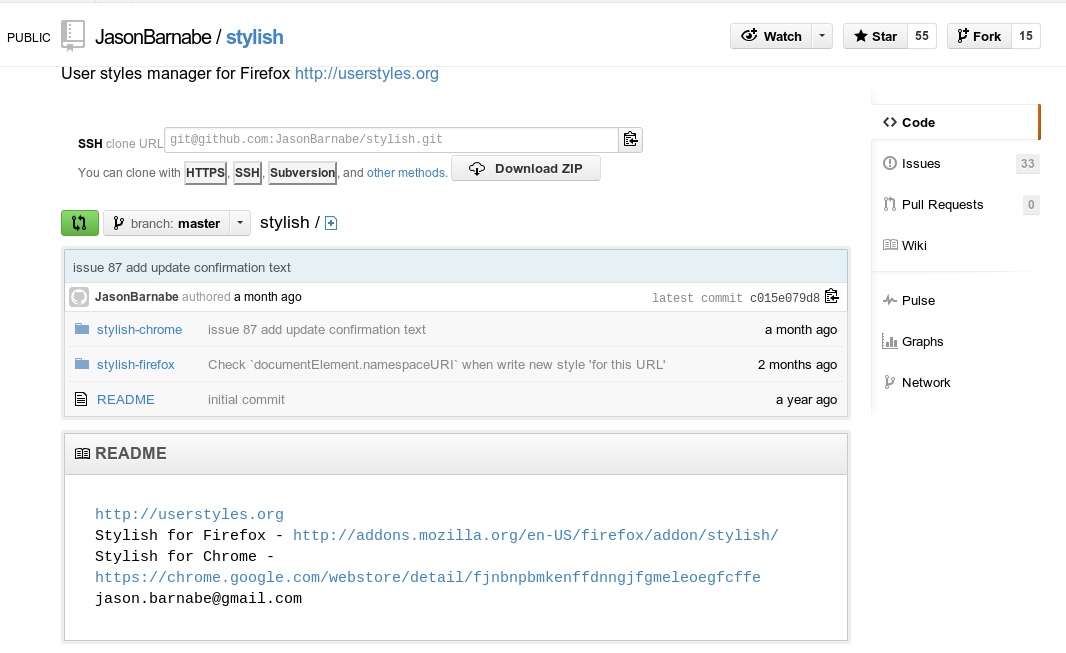Open the Watch options dropdown arrow

[822, 36]
